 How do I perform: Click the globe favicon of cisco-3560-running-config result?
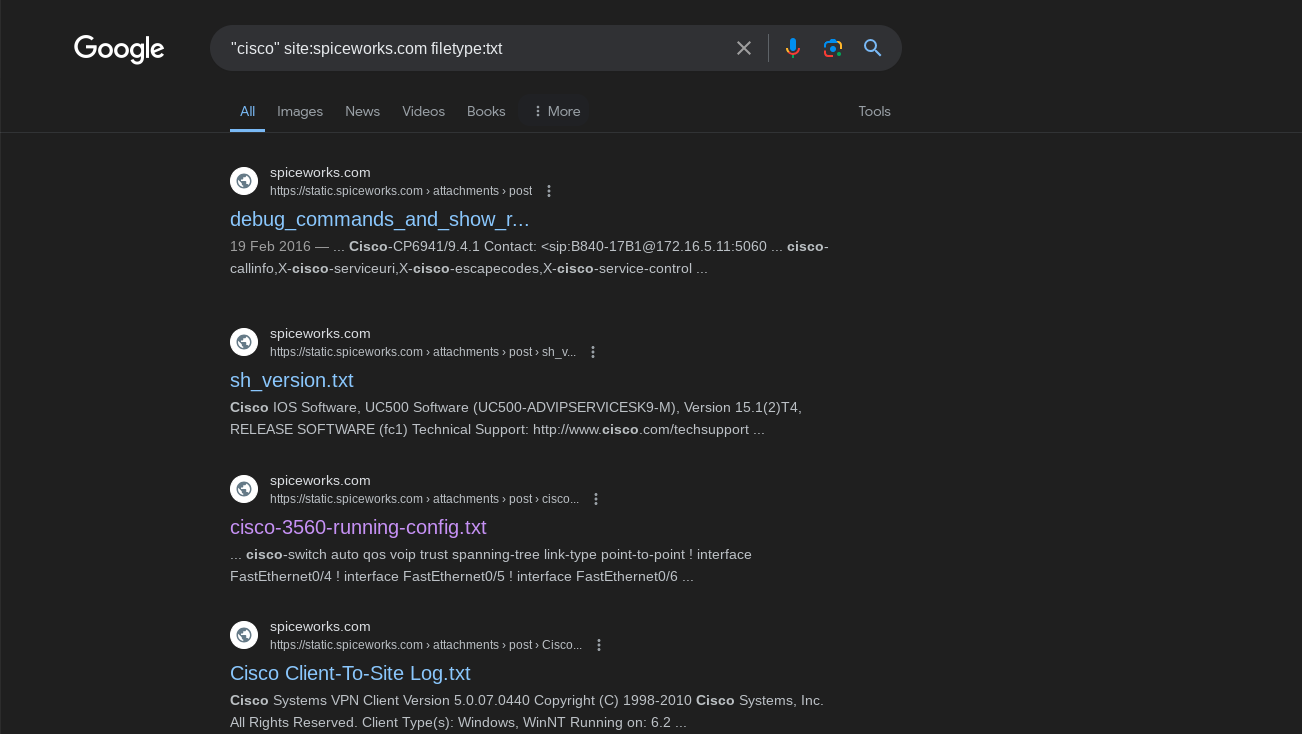pos(244,489)
